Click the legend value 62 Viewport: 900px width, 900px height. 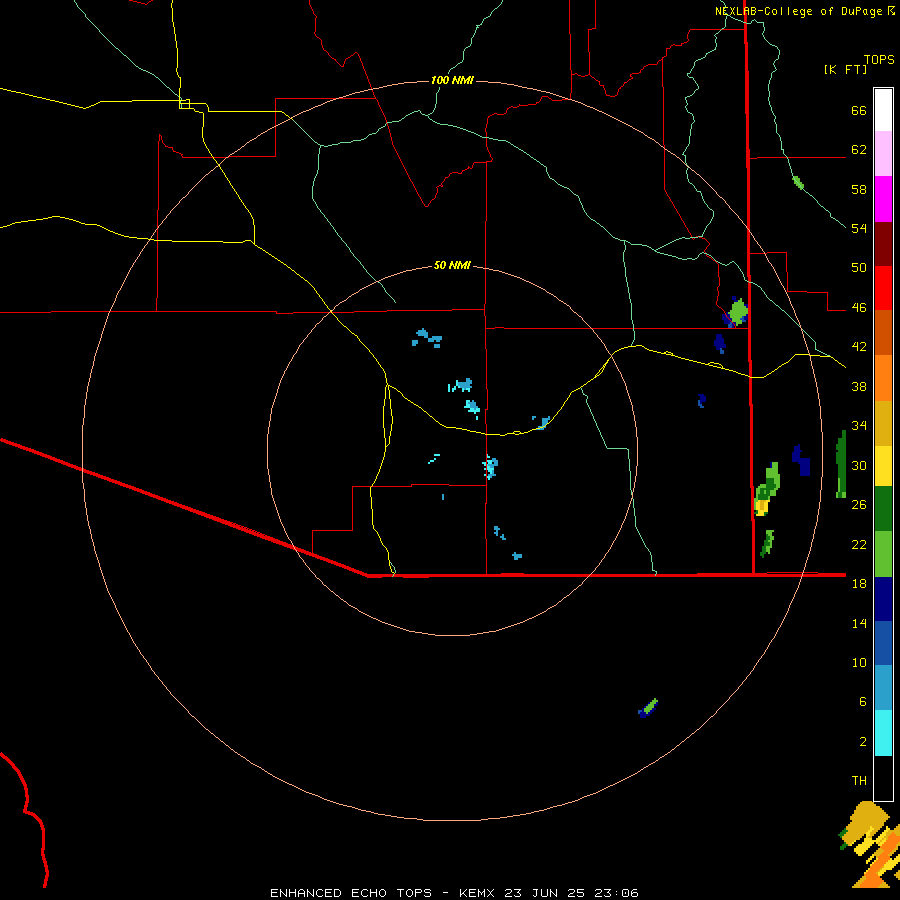859,150
